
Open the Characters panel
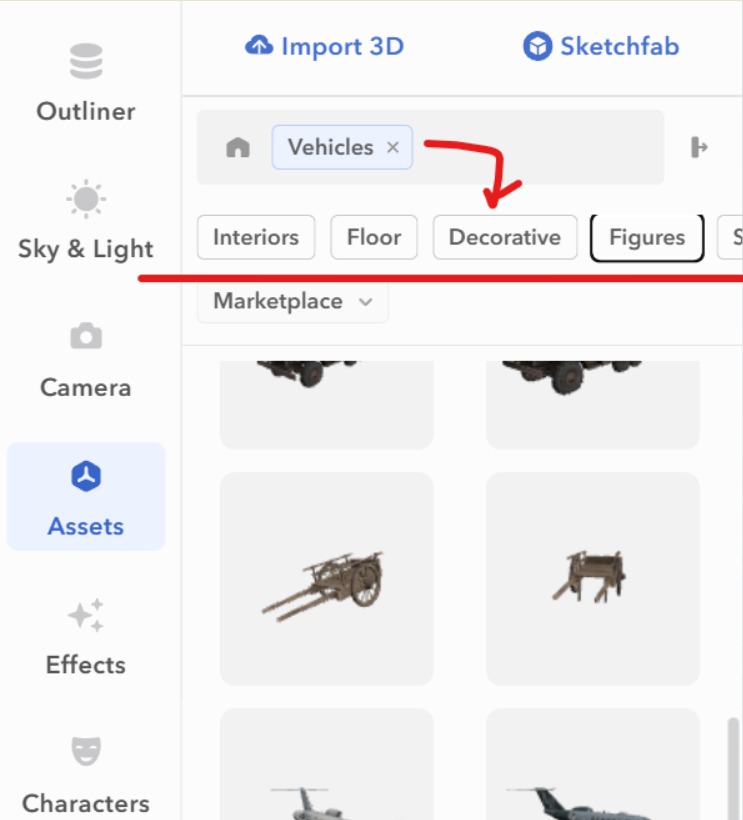click(86, 775)
